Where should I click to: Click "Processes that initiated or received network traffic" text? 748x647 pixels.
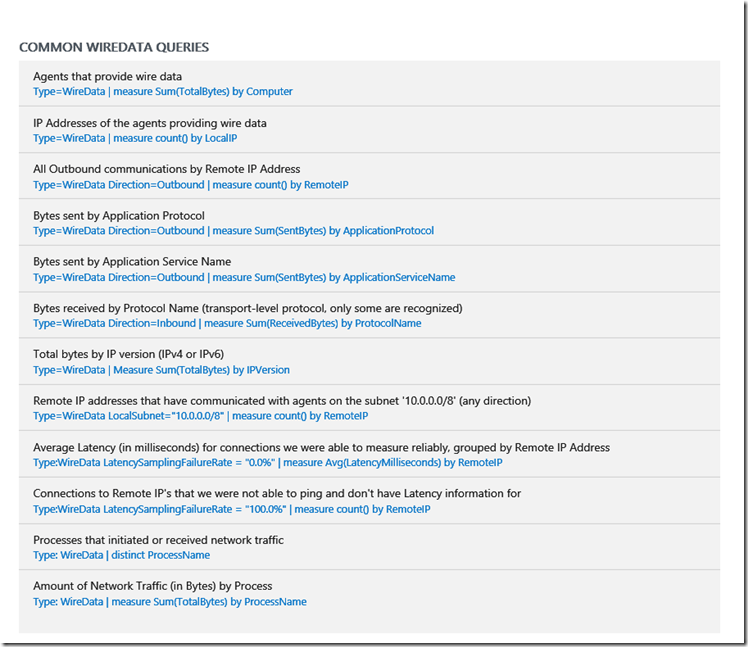click(158, 540)
